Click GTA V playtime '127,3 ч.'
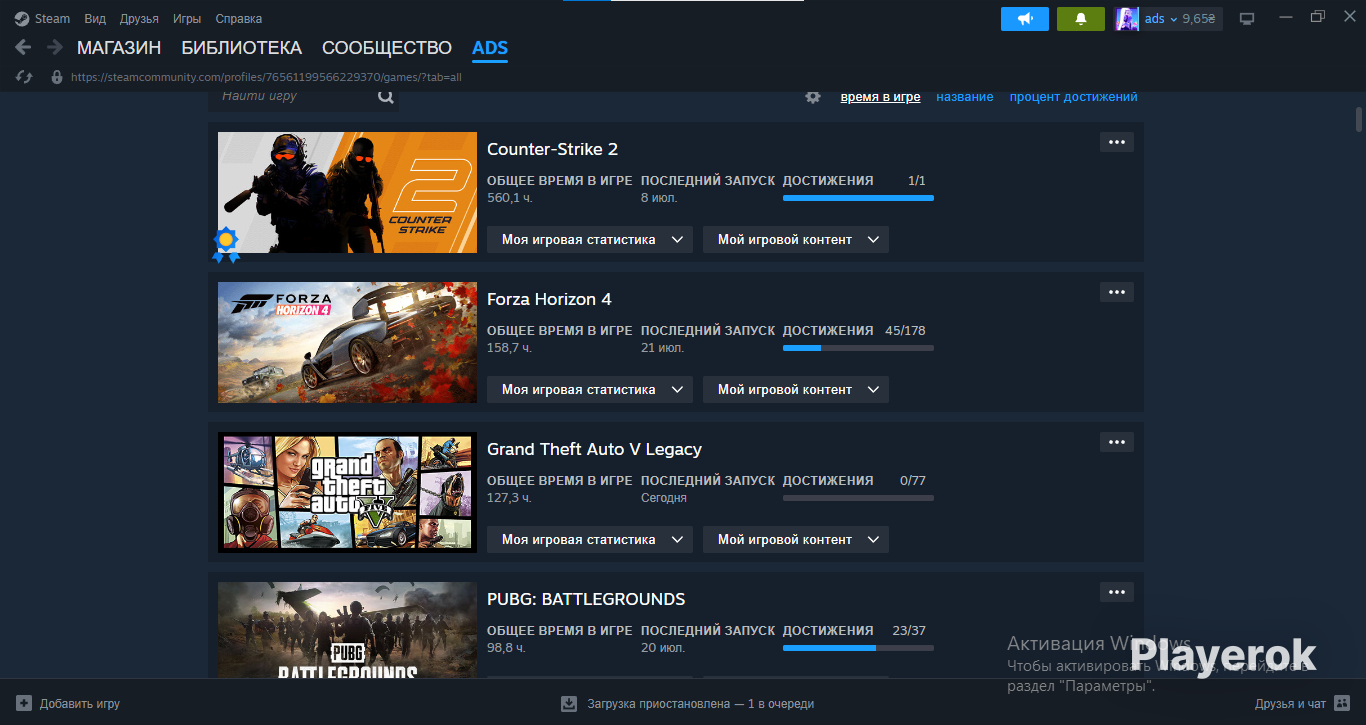This screenshot has height=725, width=1366. click(509, 498)
